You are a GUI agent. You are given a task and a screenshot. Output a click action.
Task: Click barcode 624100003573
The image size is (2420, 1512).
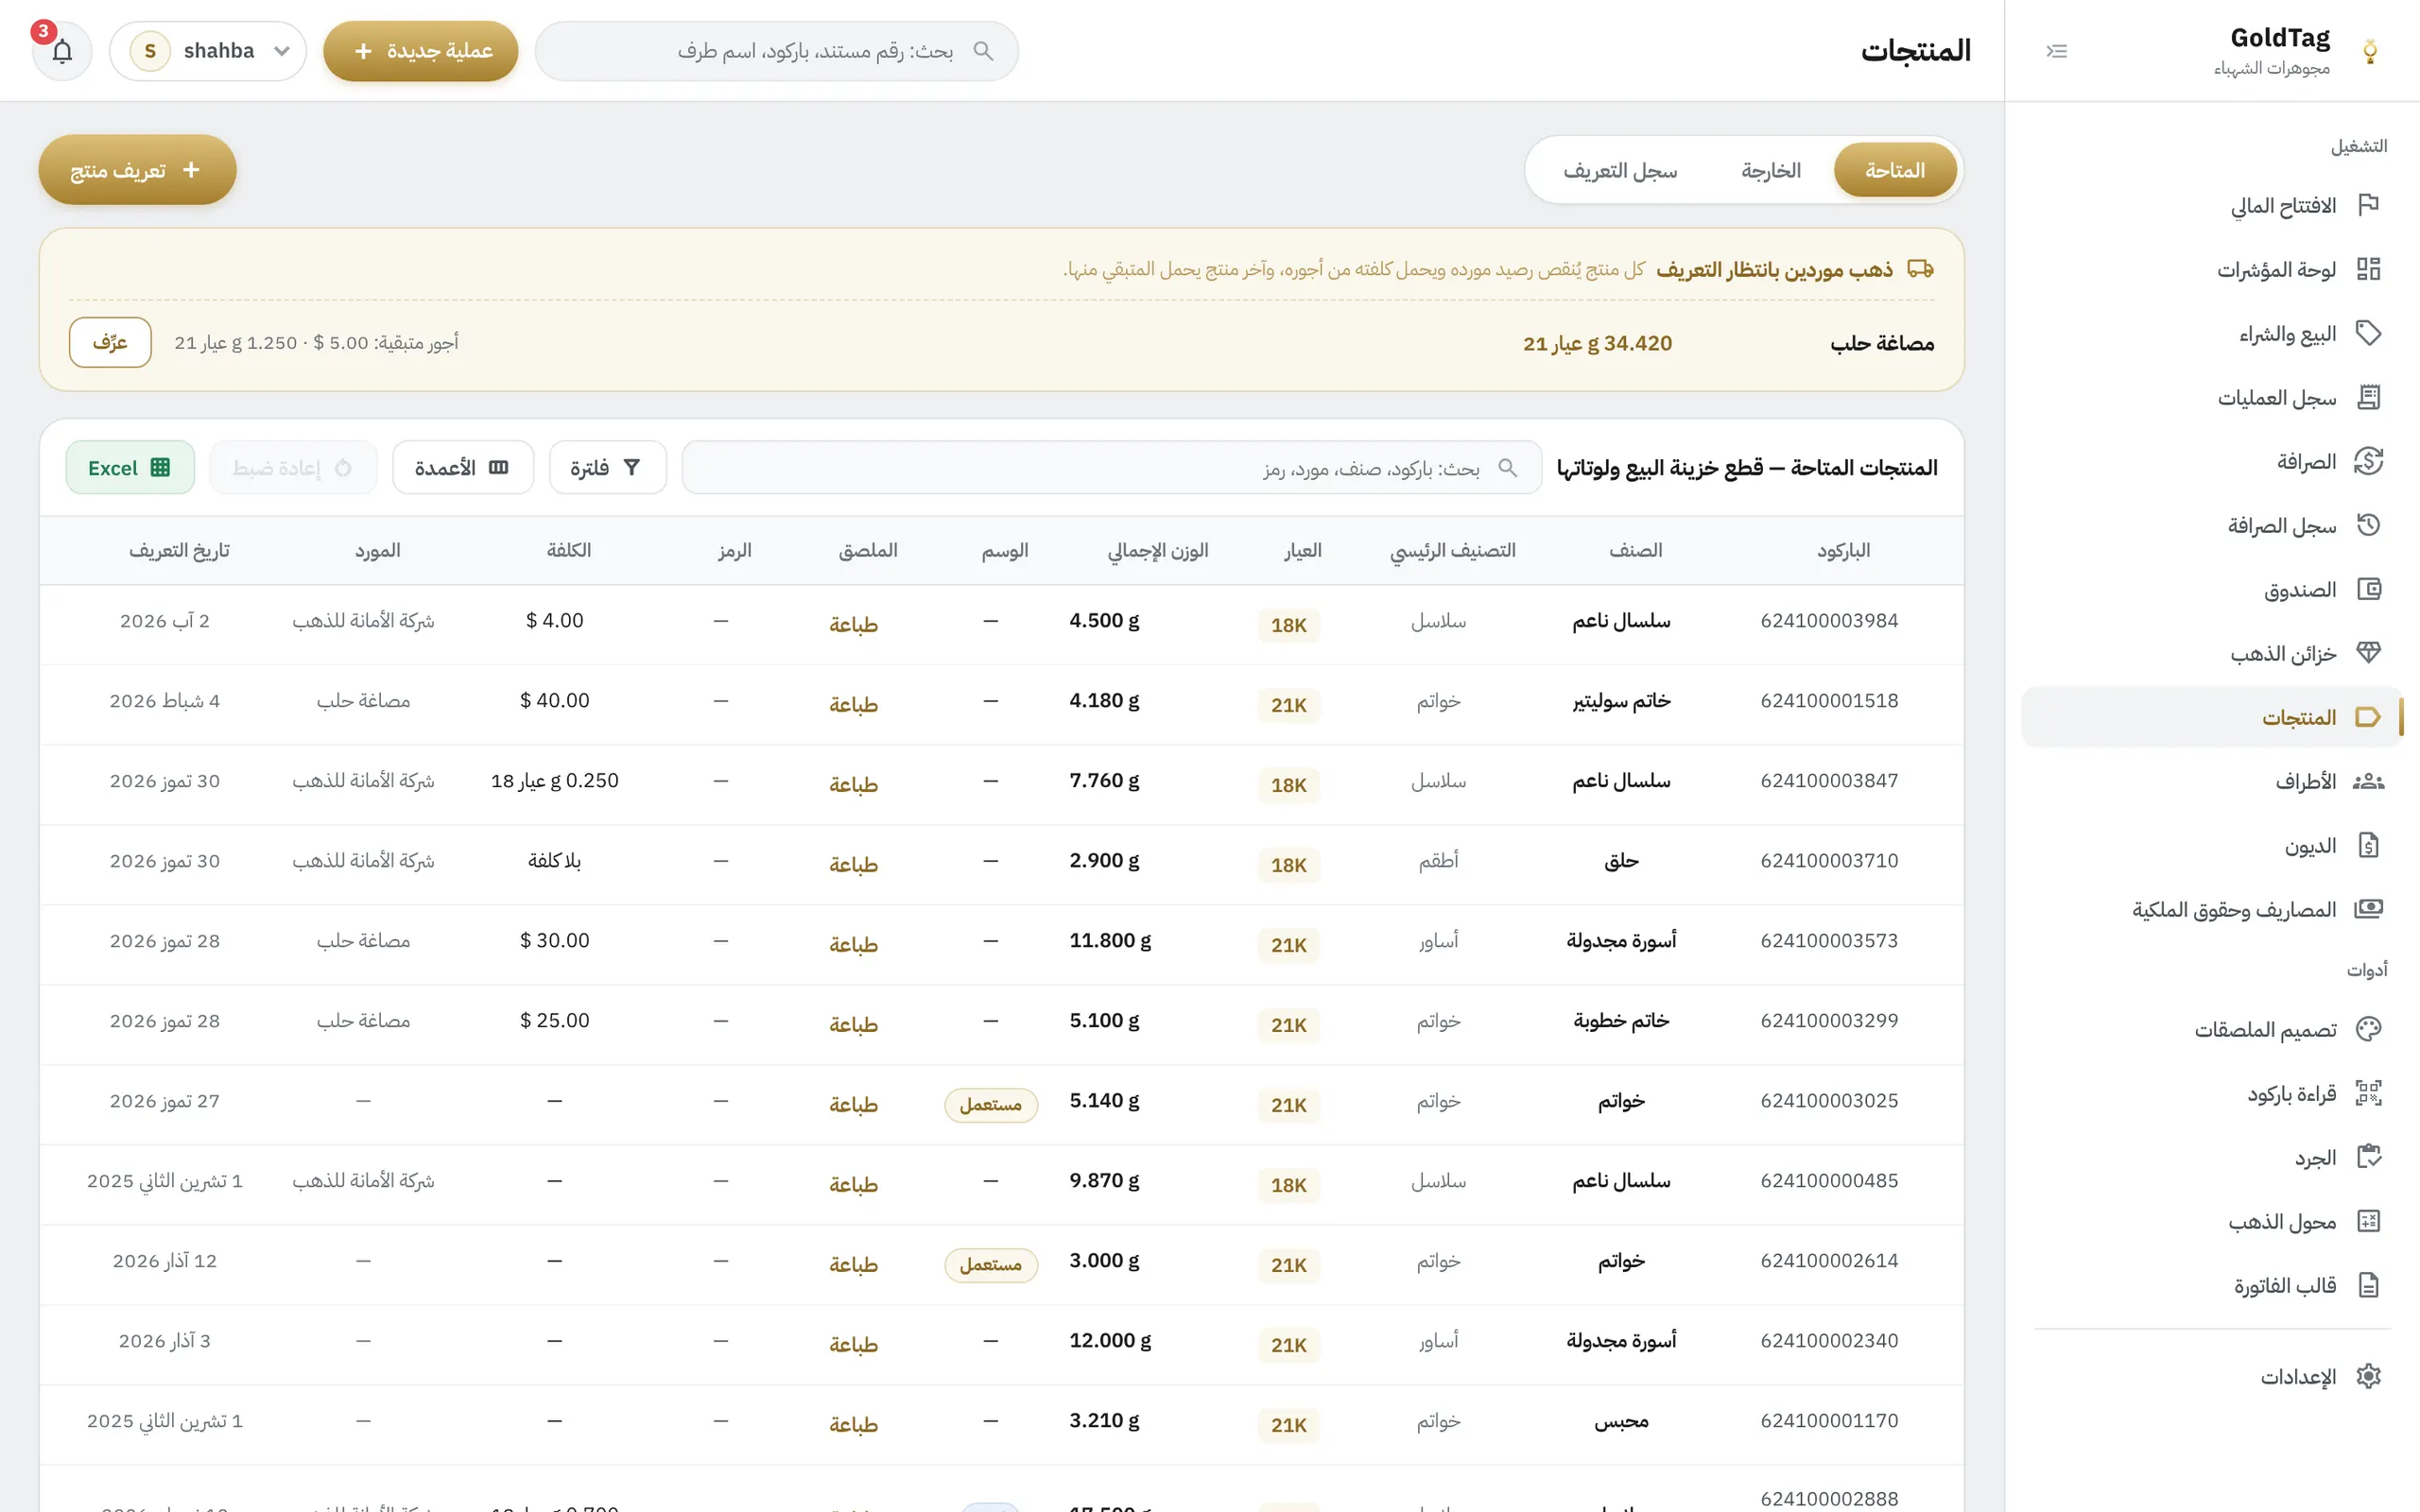click(x=1829, y=940)
